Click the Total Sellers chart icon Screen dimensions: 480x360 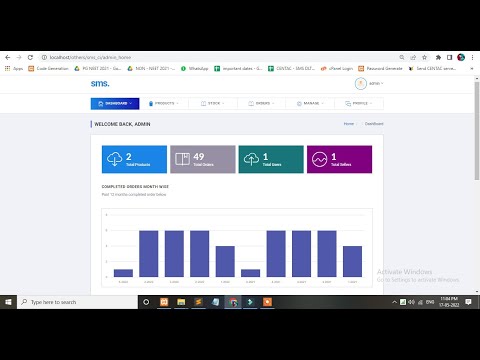point(319,159)
